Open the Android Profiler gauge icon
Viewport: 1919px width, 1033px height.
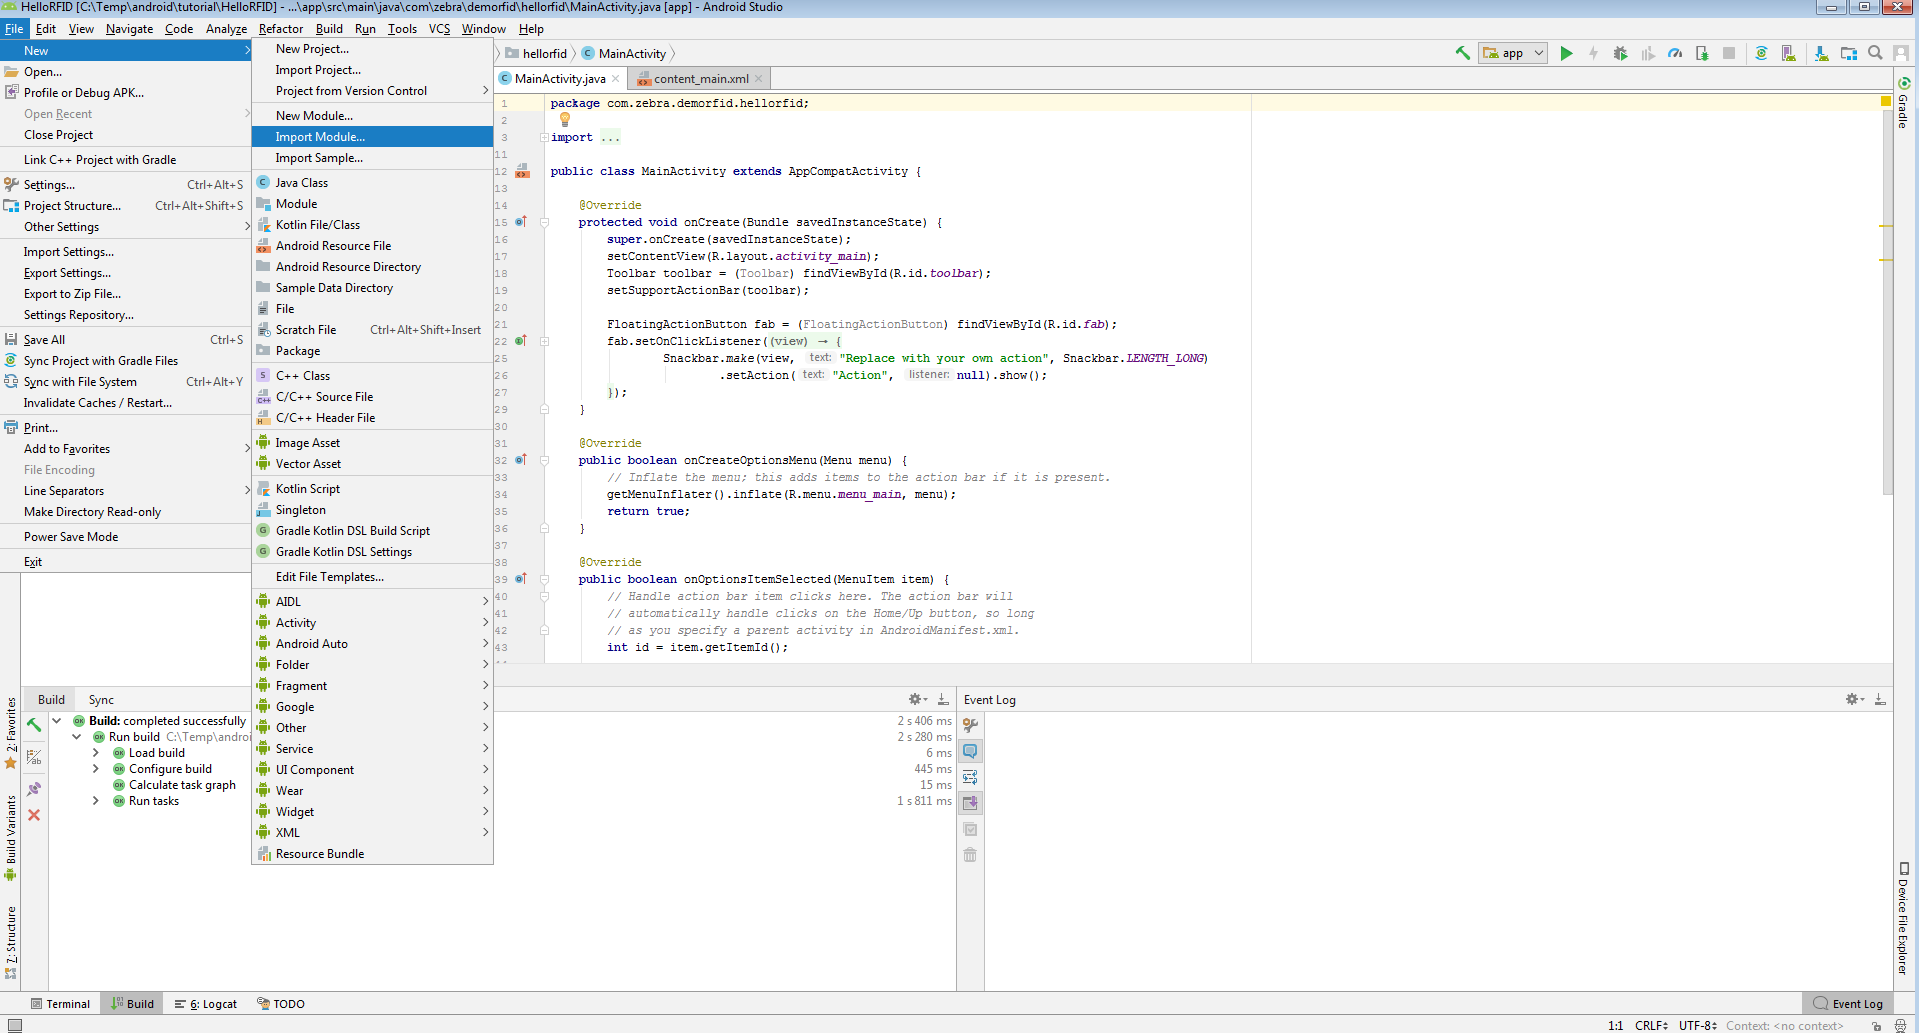(1675, 53)
